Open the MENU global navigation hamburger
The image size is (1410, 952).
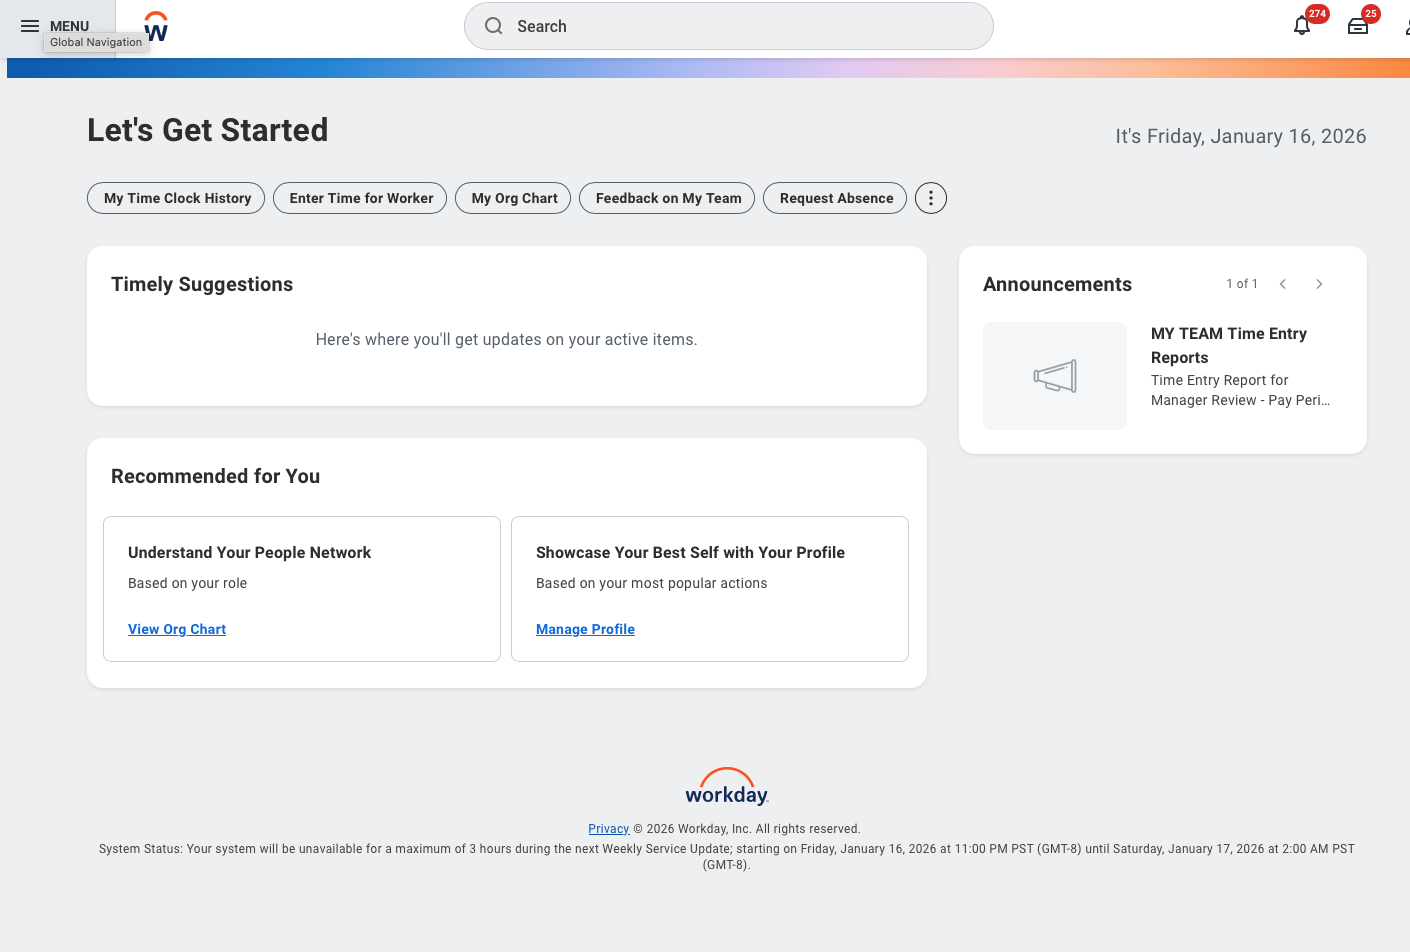tap(31, 26)
